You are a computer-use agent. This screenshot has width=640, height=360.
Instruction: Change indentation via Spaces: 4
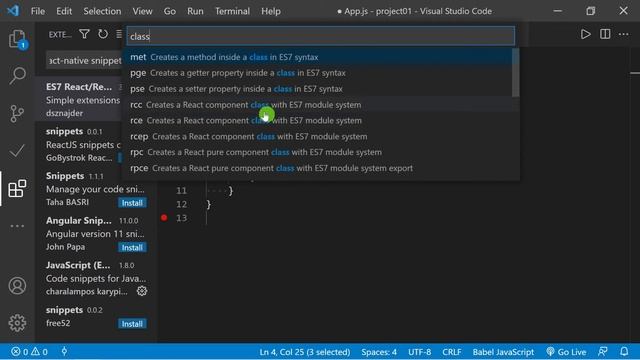379,352
